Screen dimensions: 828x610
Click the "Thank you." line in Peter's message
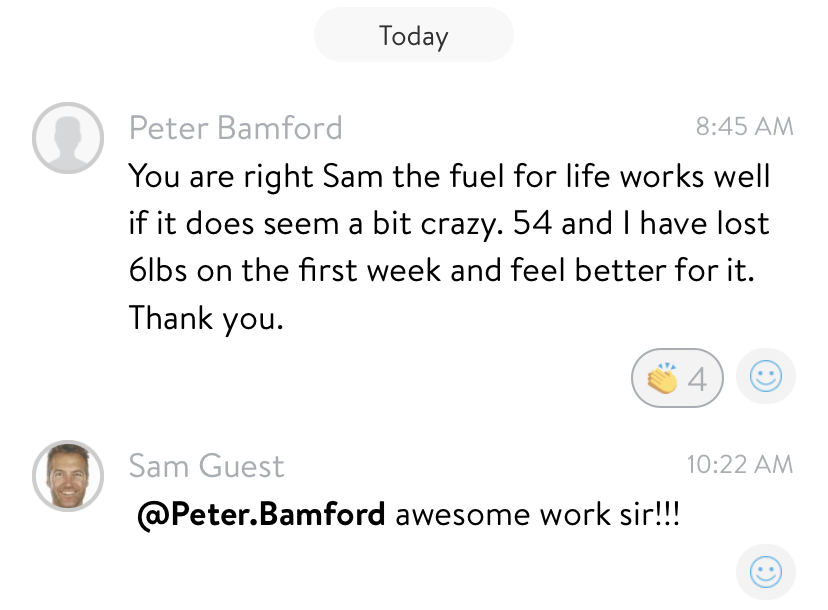click(206, 318)
